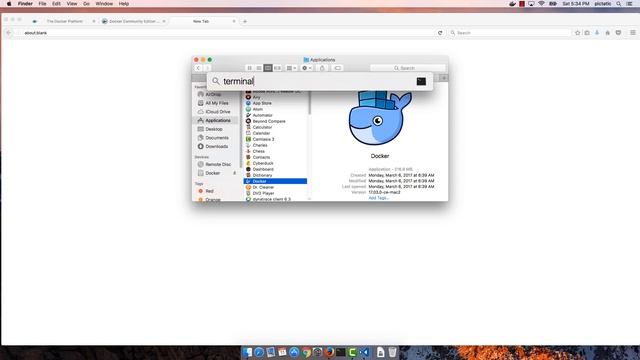Open the Finder arrange-by dropdown
Viewport: 640px width, 360px height.
(x=291, y=68)
